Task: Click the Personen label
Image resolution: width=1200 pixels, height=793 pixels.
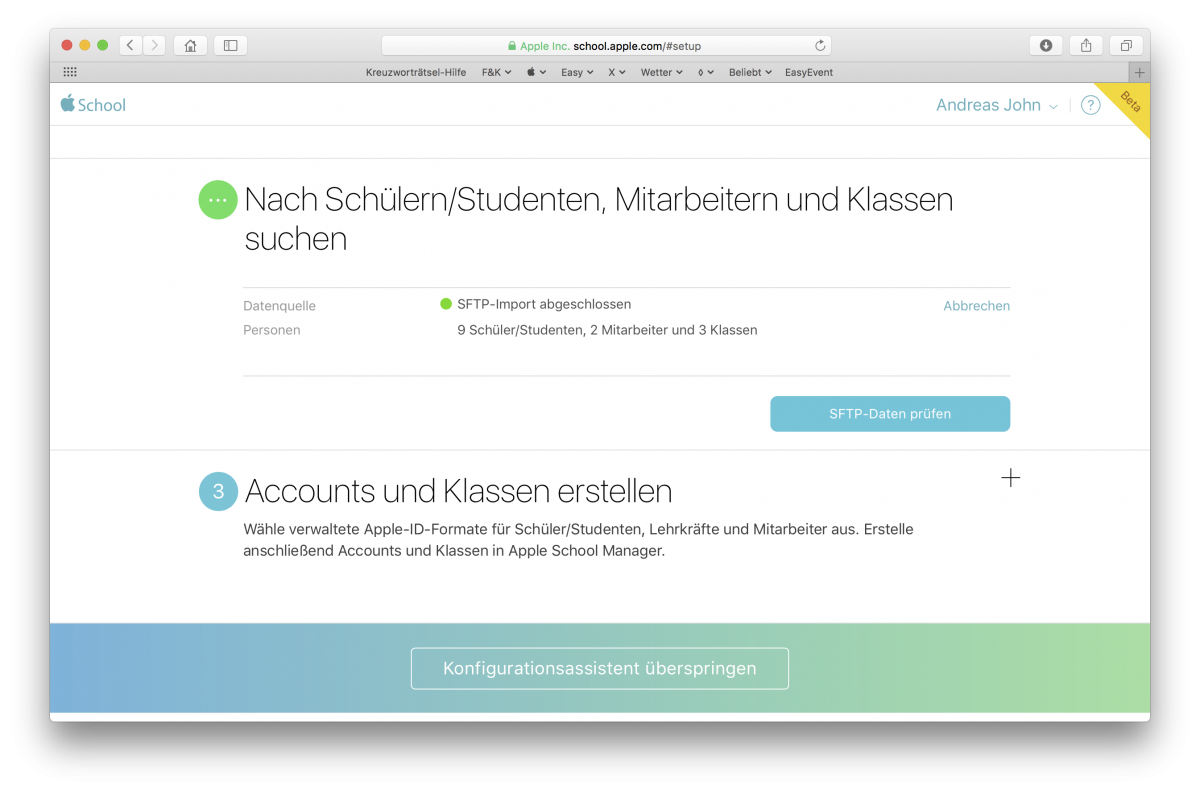Action: coord(271,330)
